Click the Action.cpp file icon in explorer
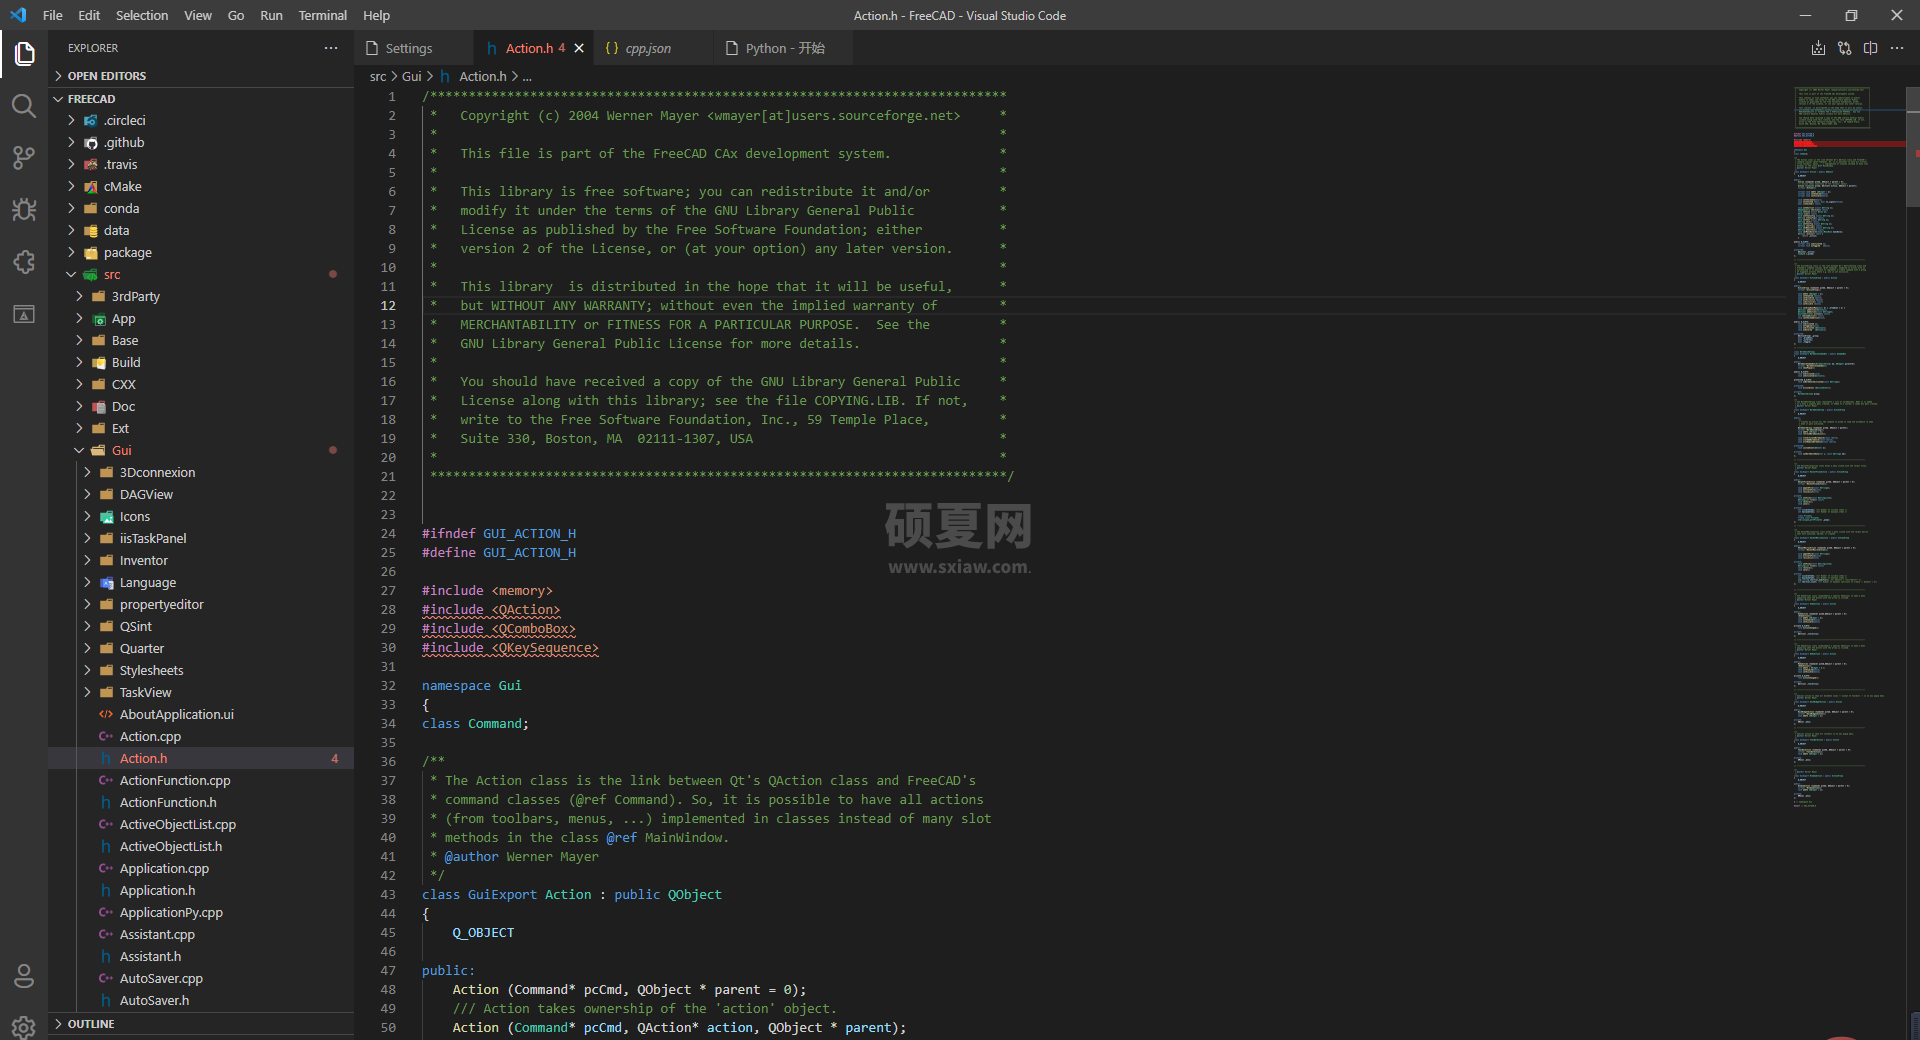The width and height of the screenshot is (1920, 1040). [x=106, y=736]
